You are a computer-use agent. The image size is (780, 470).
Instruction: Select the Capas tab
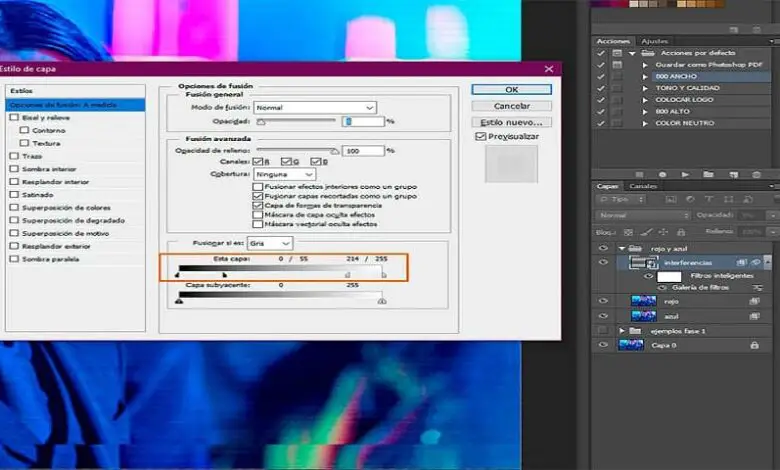(607, 186)
